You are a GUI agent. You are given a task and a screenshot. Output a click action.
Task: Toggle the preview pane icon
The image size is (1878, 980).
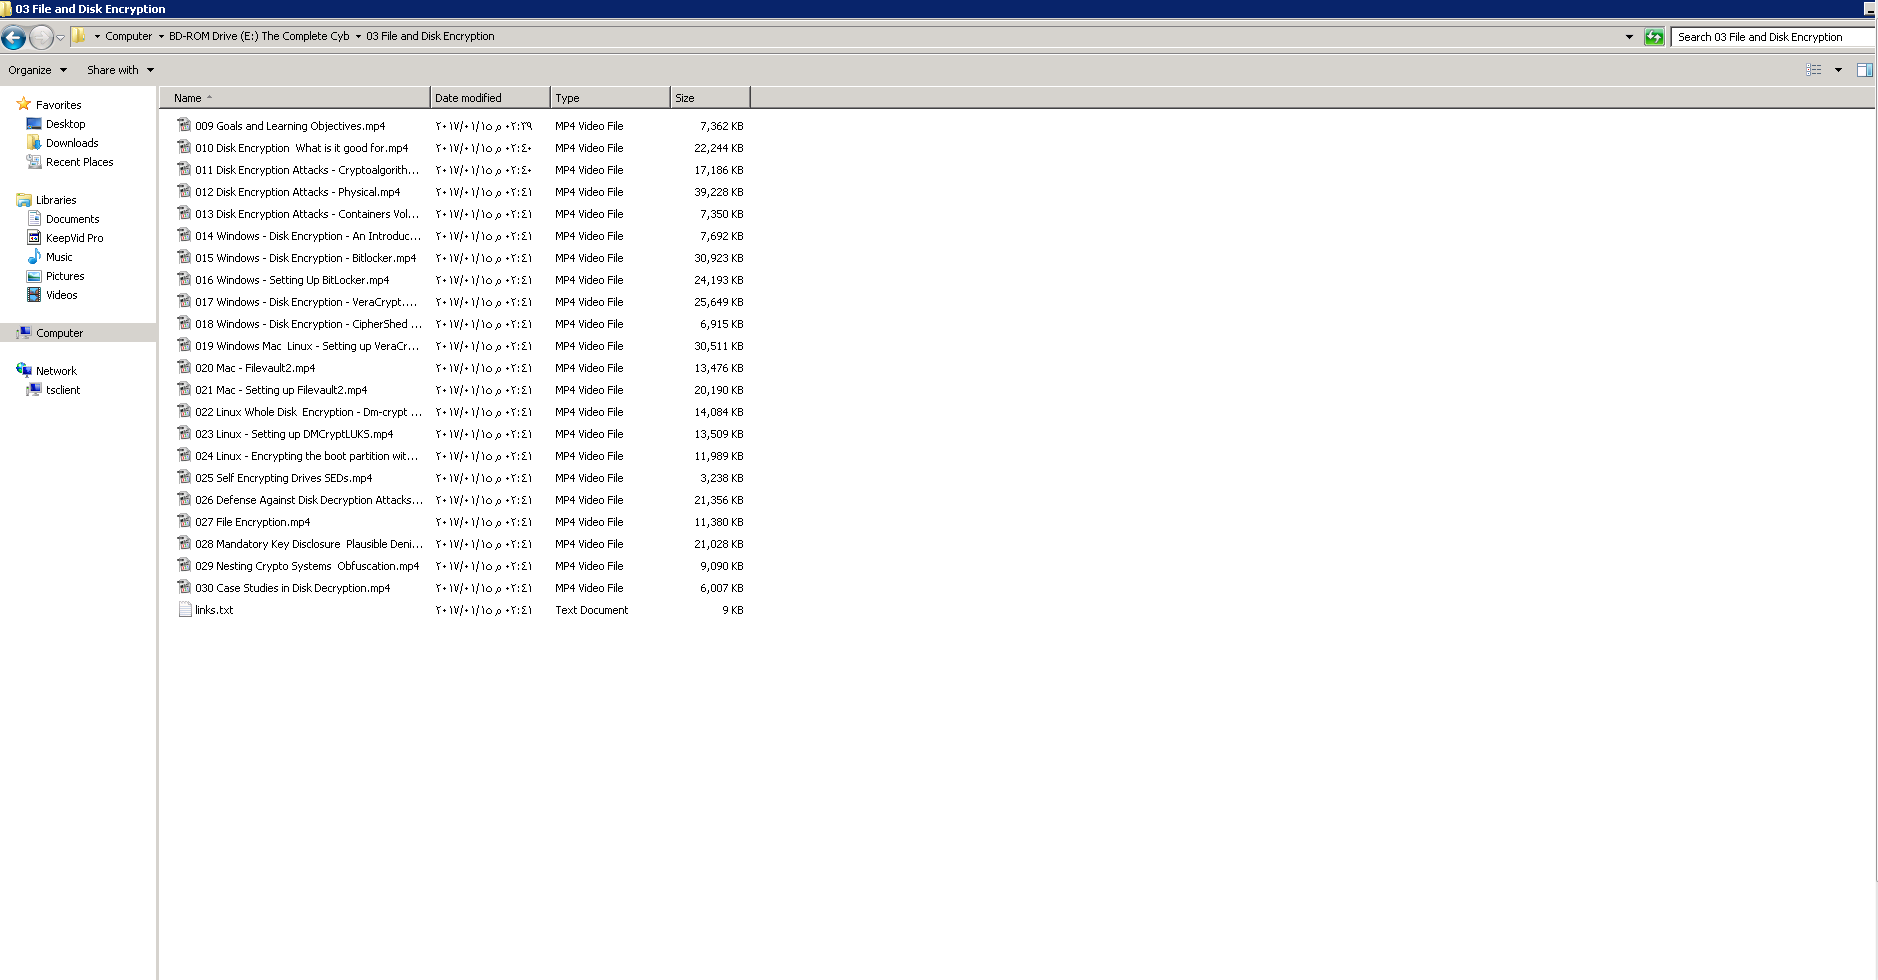[1864, 70]
